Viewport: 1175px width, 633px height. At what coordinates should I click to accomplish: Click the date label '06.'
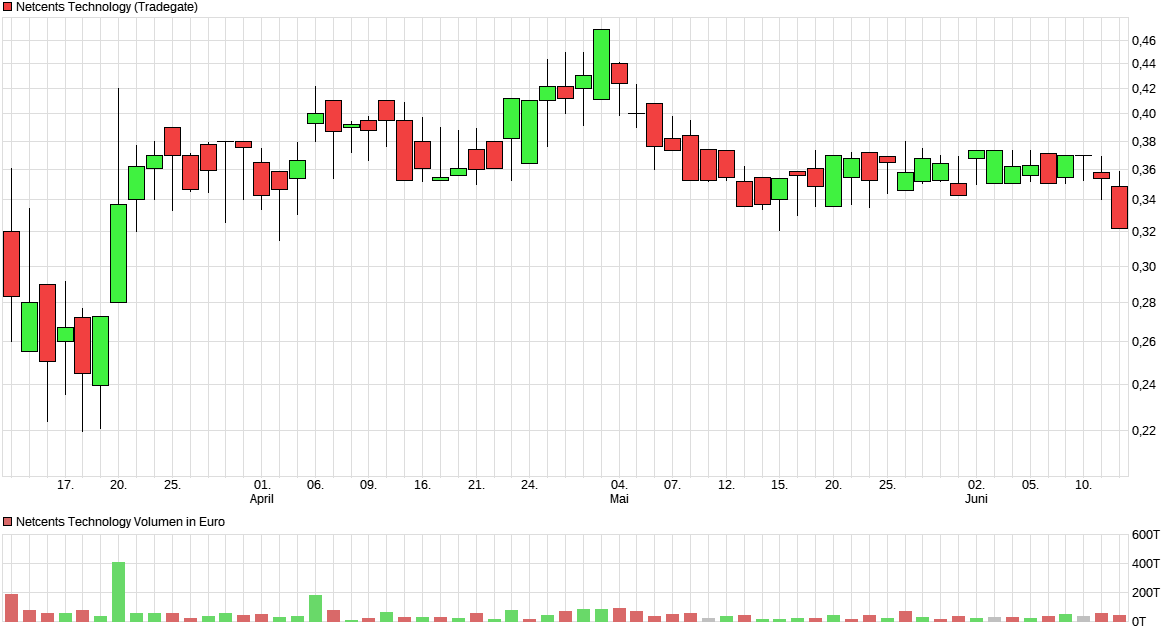click(x=315, y=485)
